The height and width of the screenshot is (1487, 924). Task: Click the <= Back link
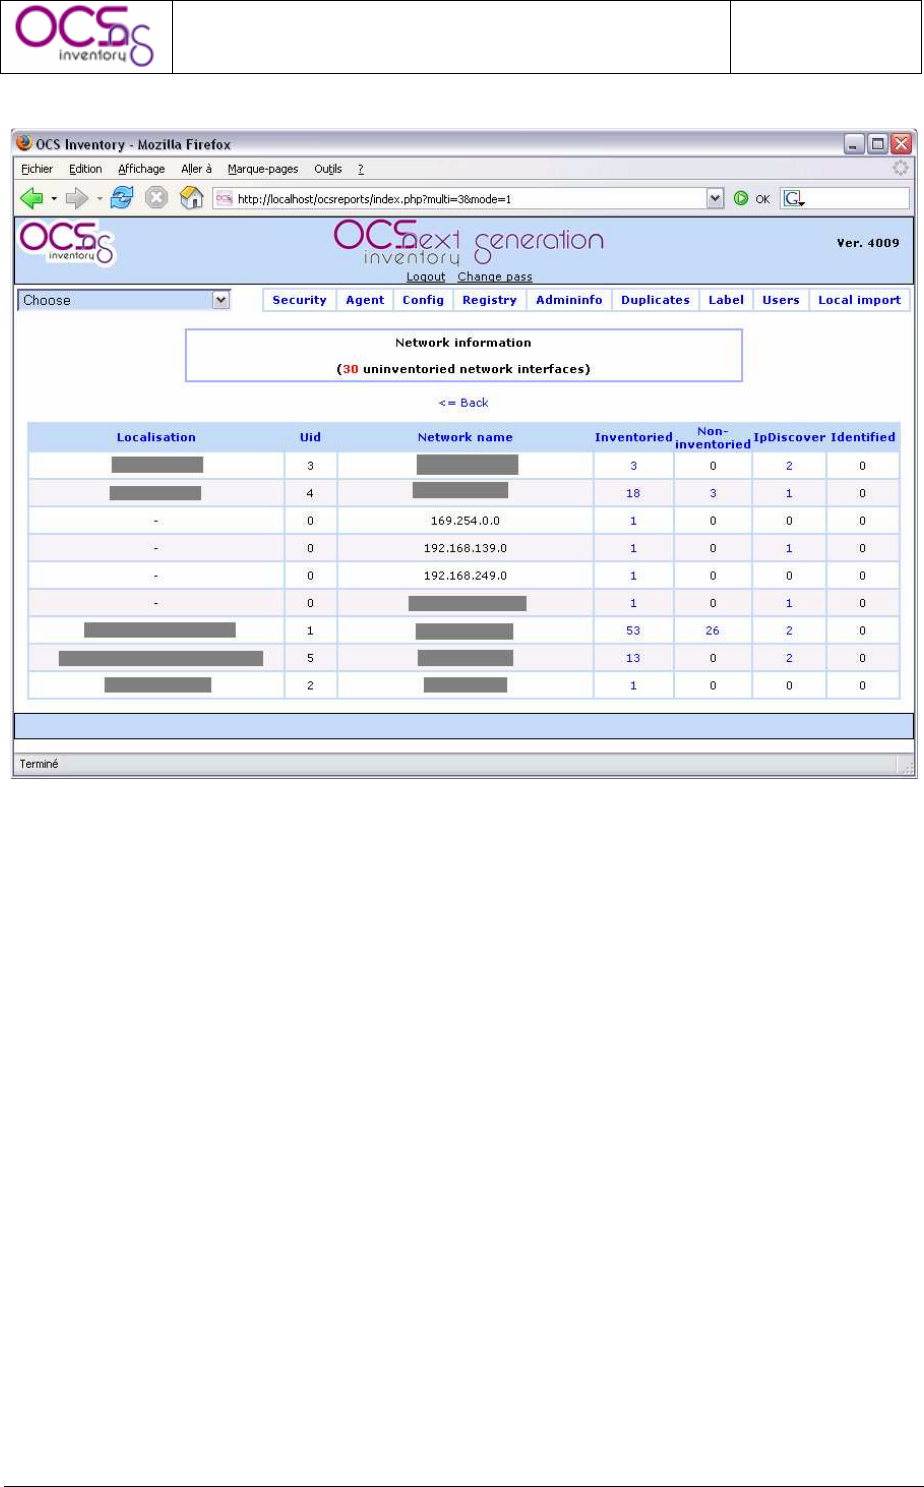click(463, 402)
